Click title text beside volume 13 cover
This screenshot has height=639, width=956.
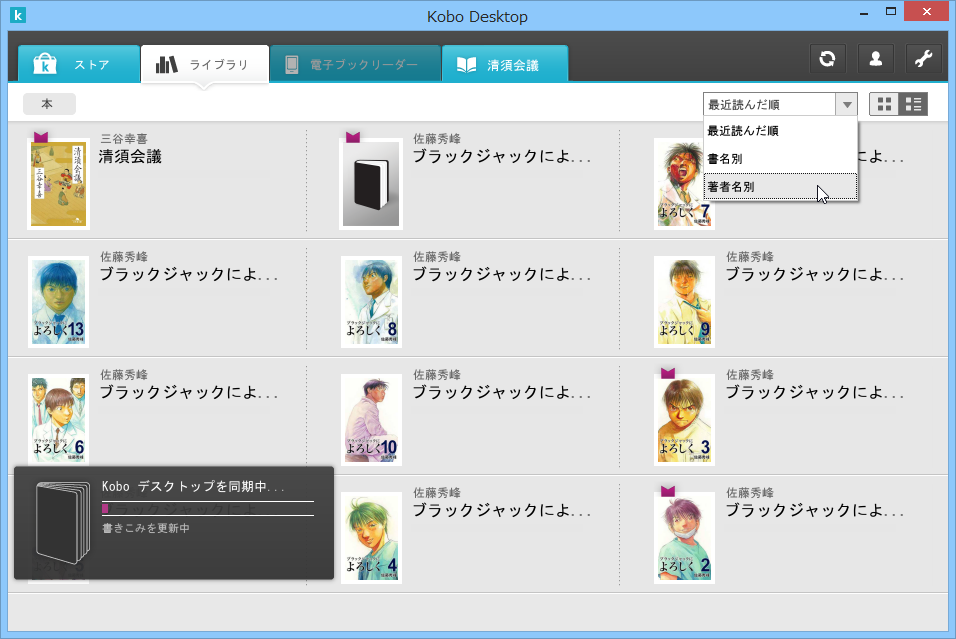click(x=188, y=274)
